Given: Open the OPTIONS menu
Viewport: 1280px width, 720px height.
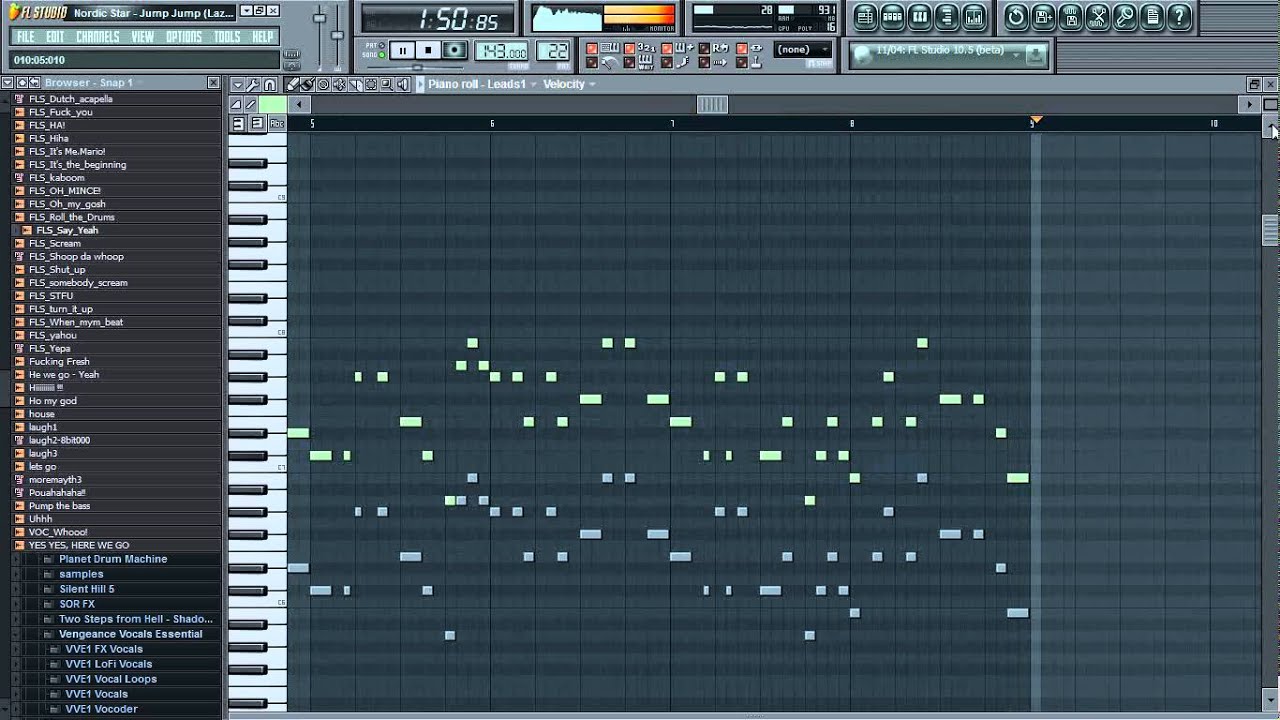Looking at the screenshot, I should point(184,37).
